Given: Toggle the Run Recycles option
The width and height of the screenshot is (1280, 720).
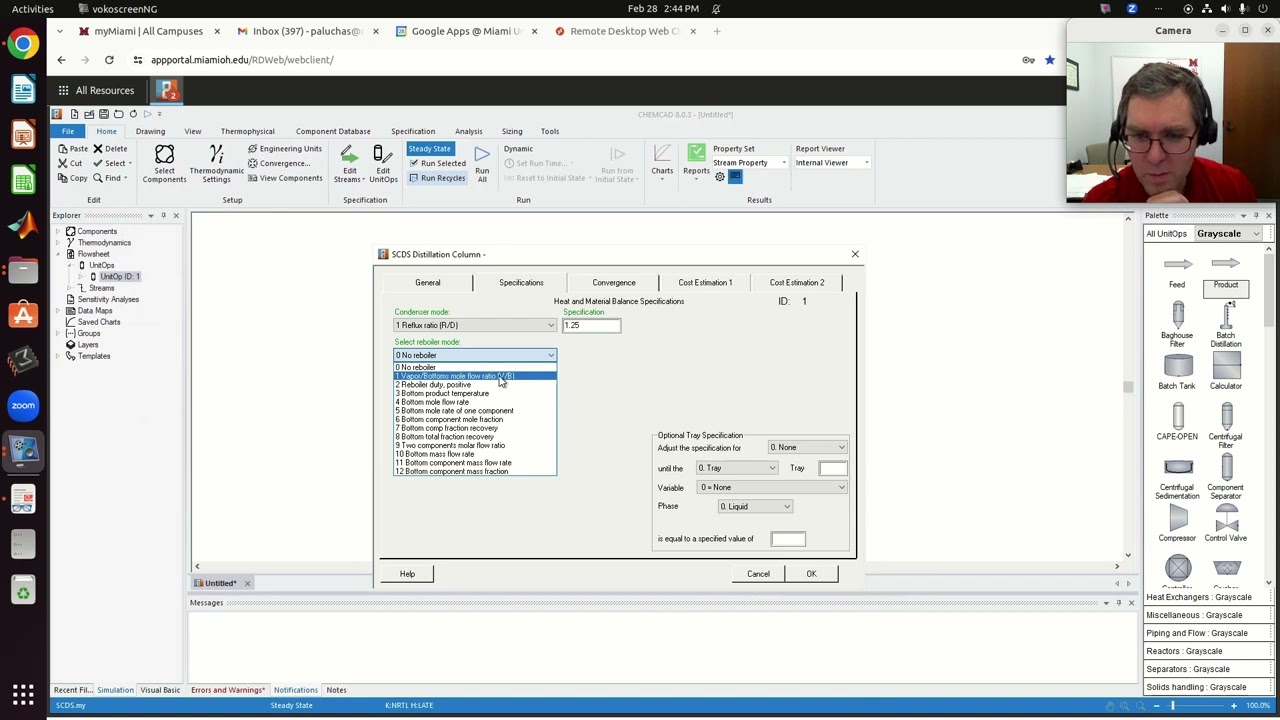Looking at the screenshot, I should coord(437,178).
